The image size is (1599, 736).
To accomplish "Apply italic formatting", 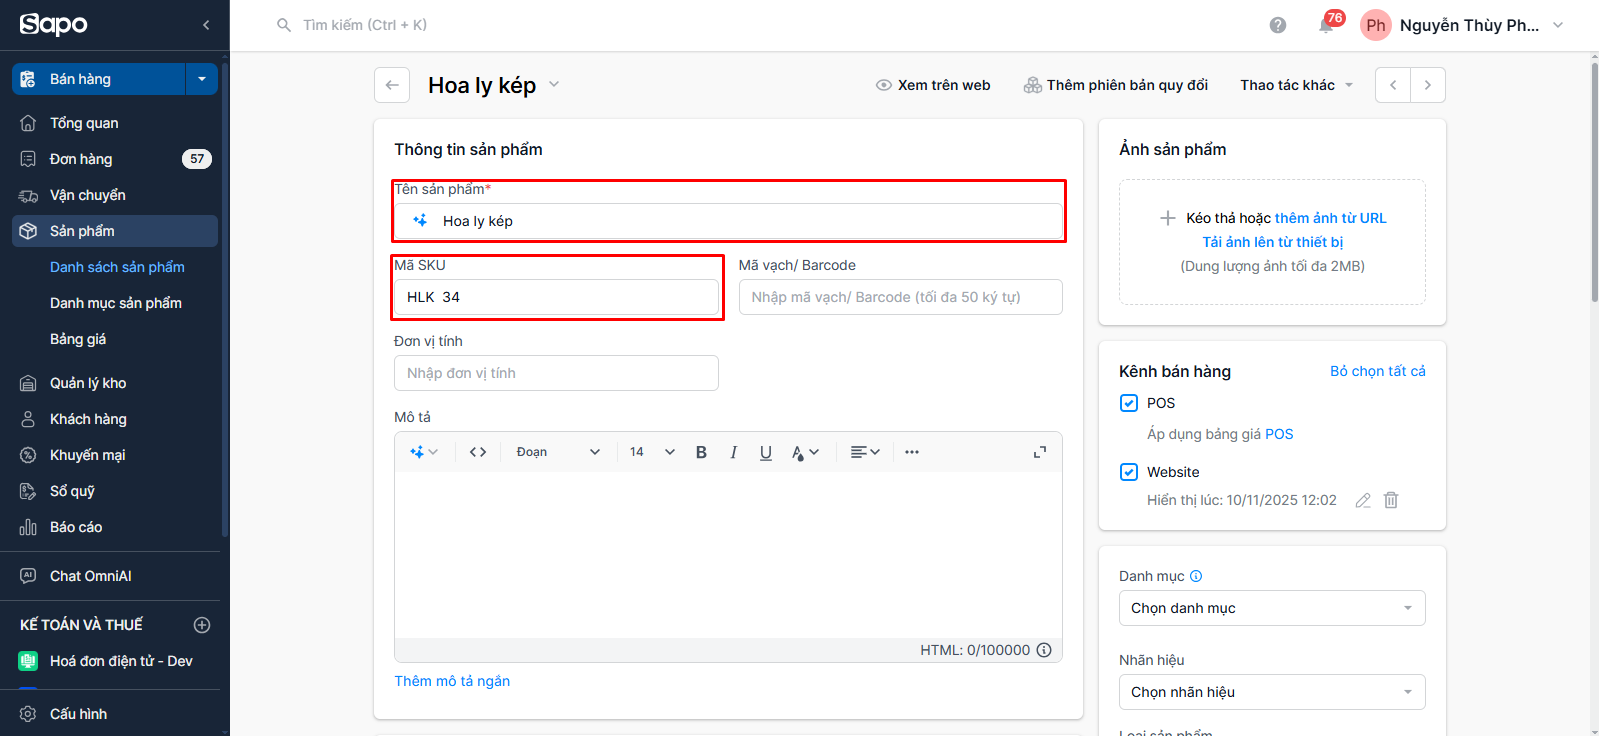I will tap(734, 452).
